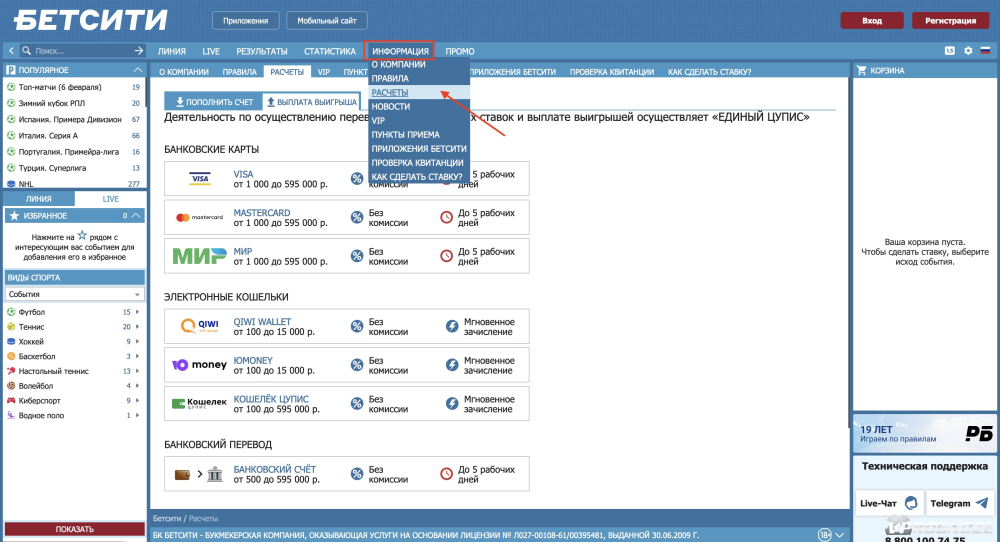Open the ПРОМО menu item
Image resolution: width=1000 pixels, height=542 pixels.
pos(460,51)
